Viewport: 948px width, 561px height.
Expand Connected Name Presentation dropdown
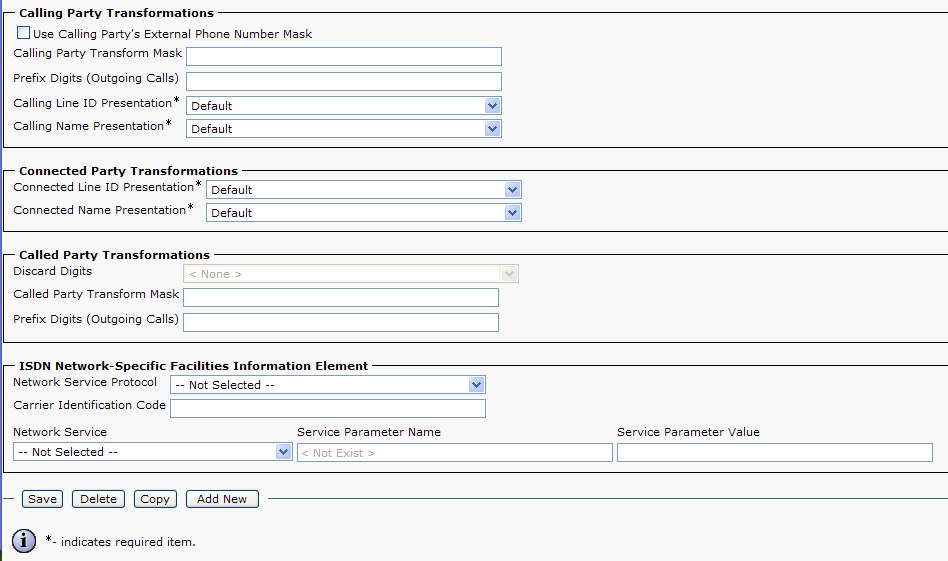pyautogui.click(x=363, y=212)
